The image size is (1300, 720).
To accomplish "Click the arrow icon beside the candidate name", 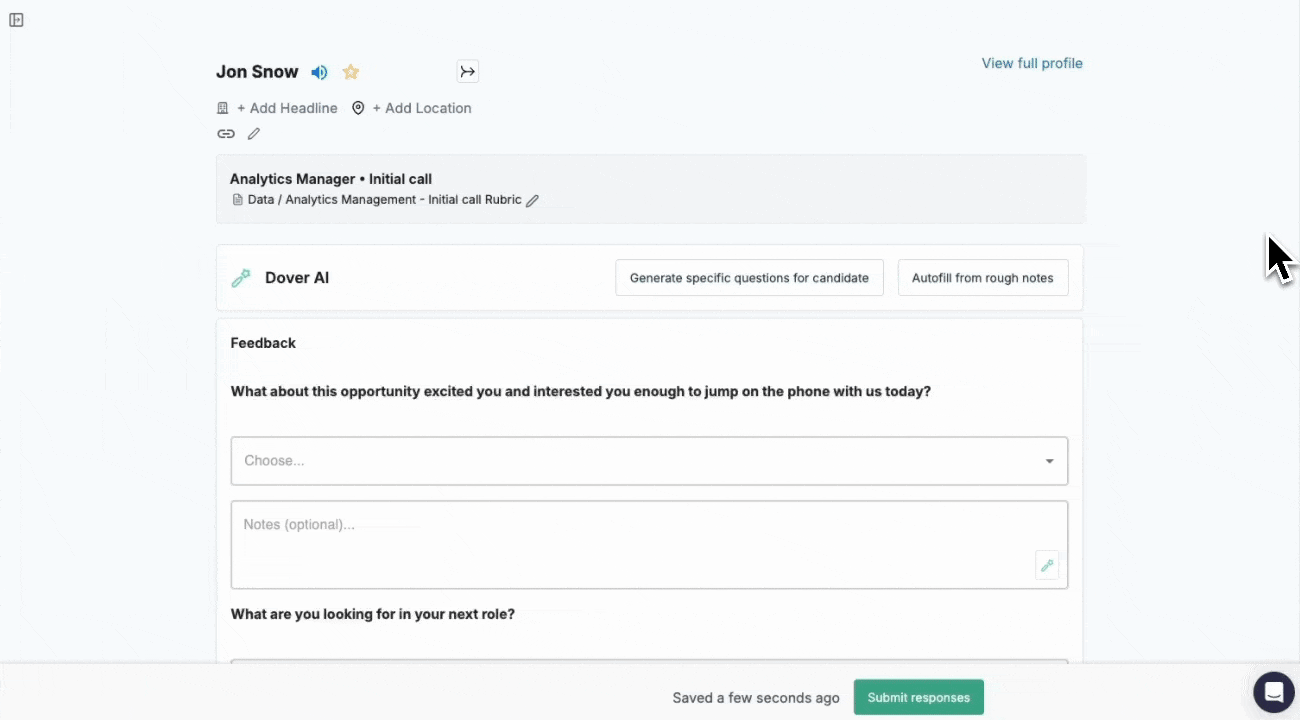I will click(x=468, y=71).
